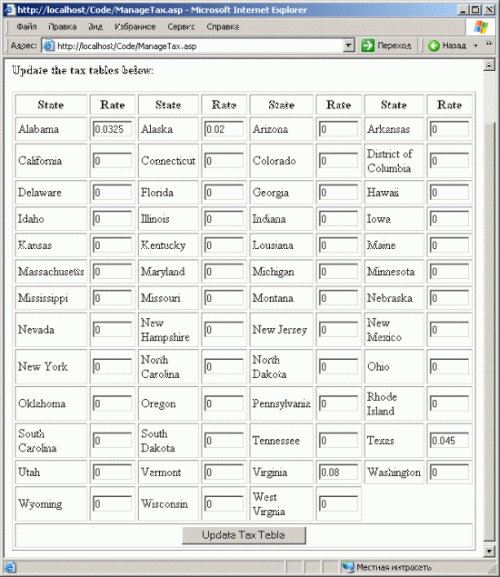This screenshot has width=500, height=577.
Task: Click the Texas rate input field
Action: click(449, 440)
